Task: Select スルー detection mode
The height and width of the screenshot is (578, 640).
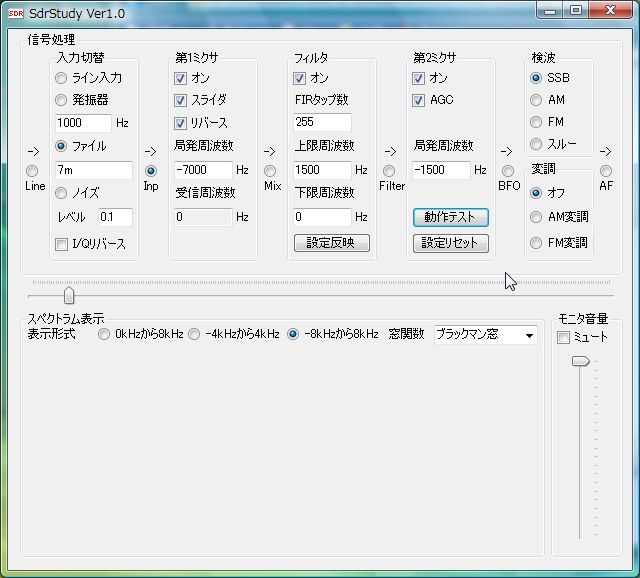Action: click(536, 144)
